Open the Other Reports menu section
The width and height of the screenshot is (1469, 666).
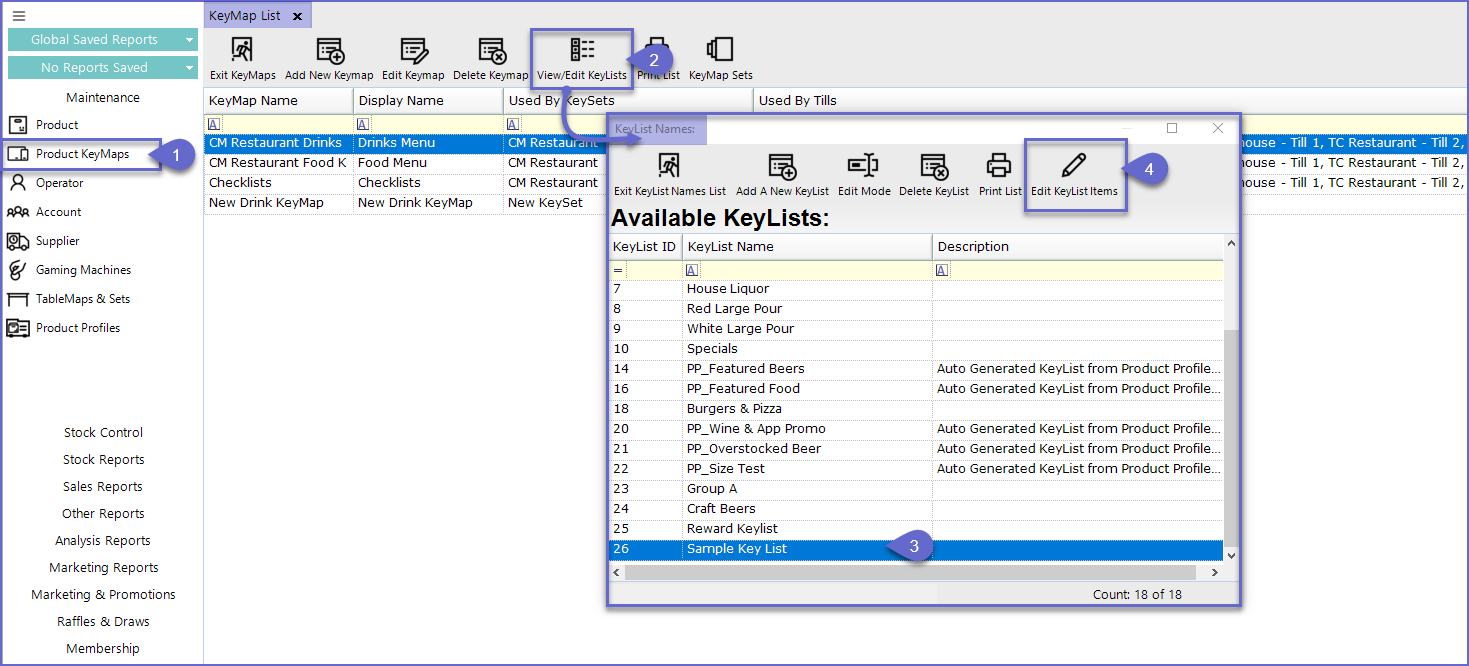click(x=103, y=514)
